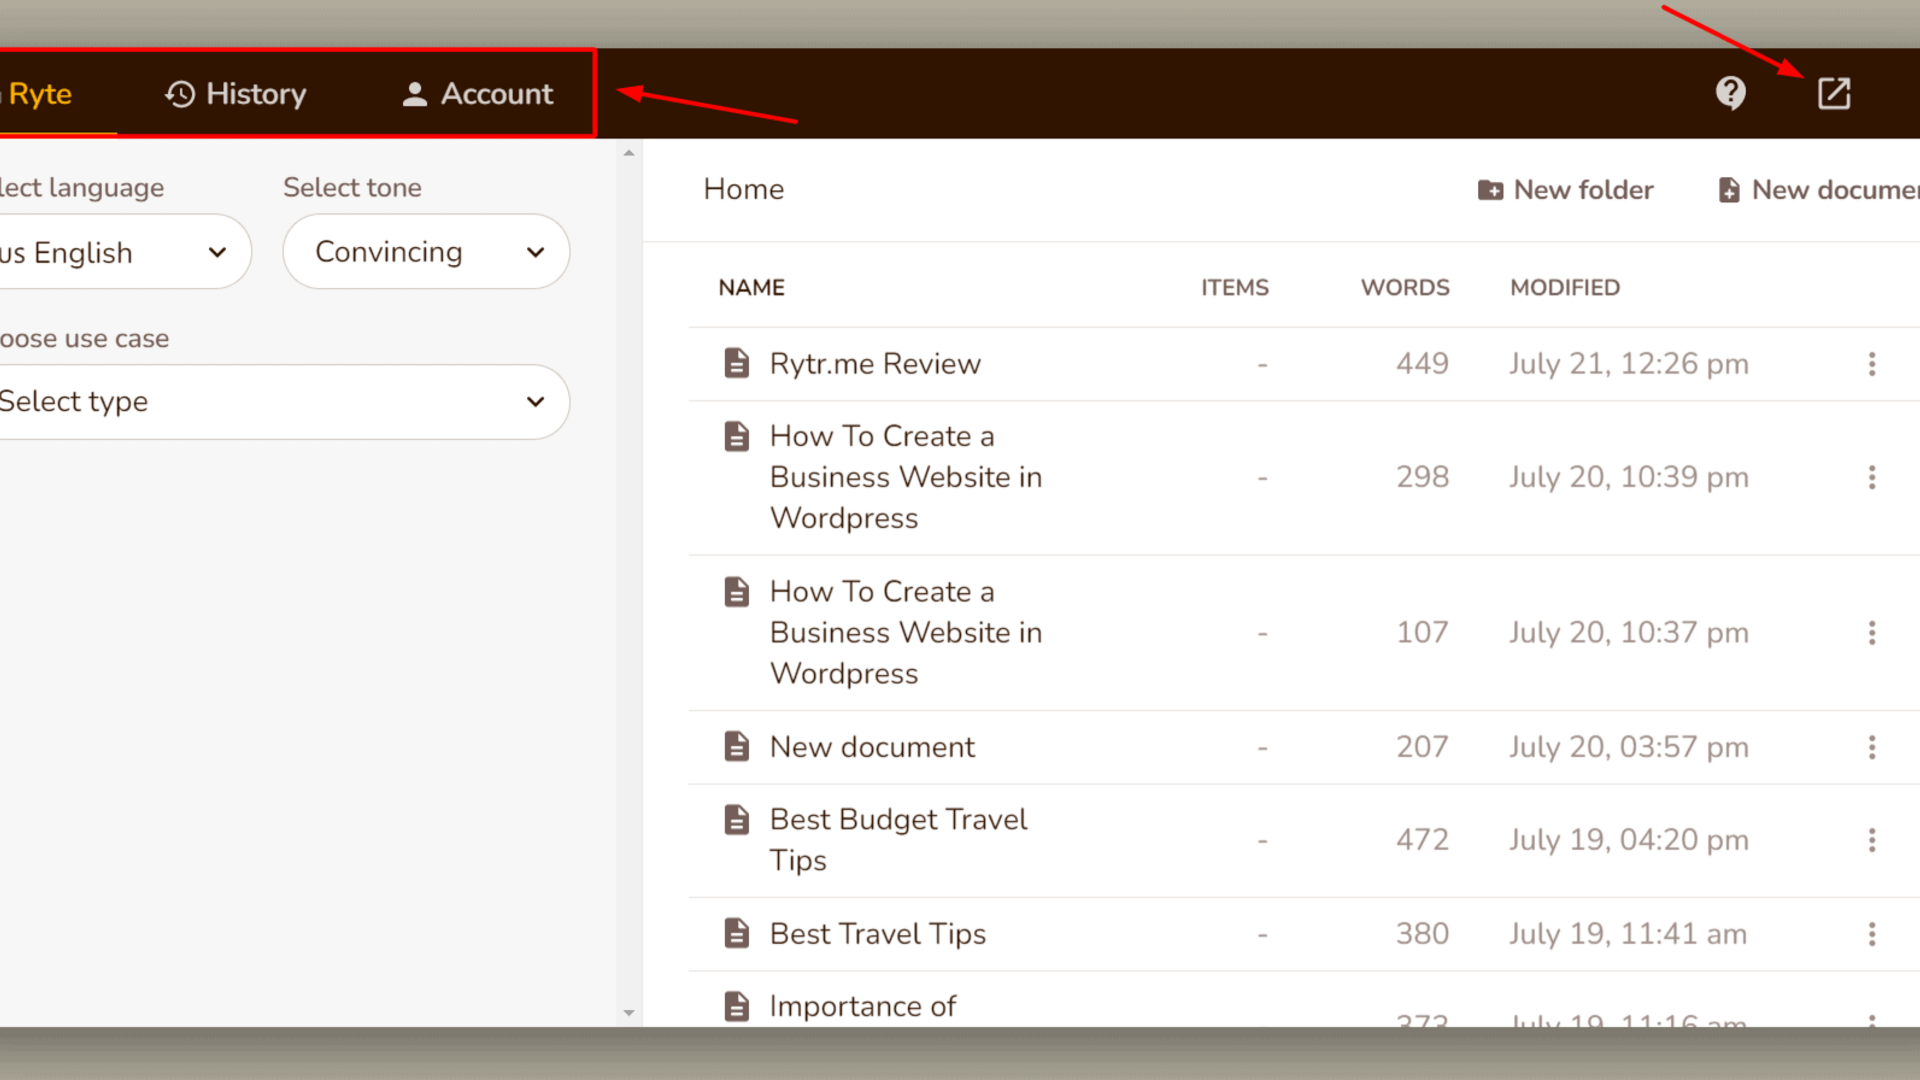The width and height of the screenshot is (1920, 1080).
Task: Open the Convincing tone dropdown
Action: click(x=426, y=252)
